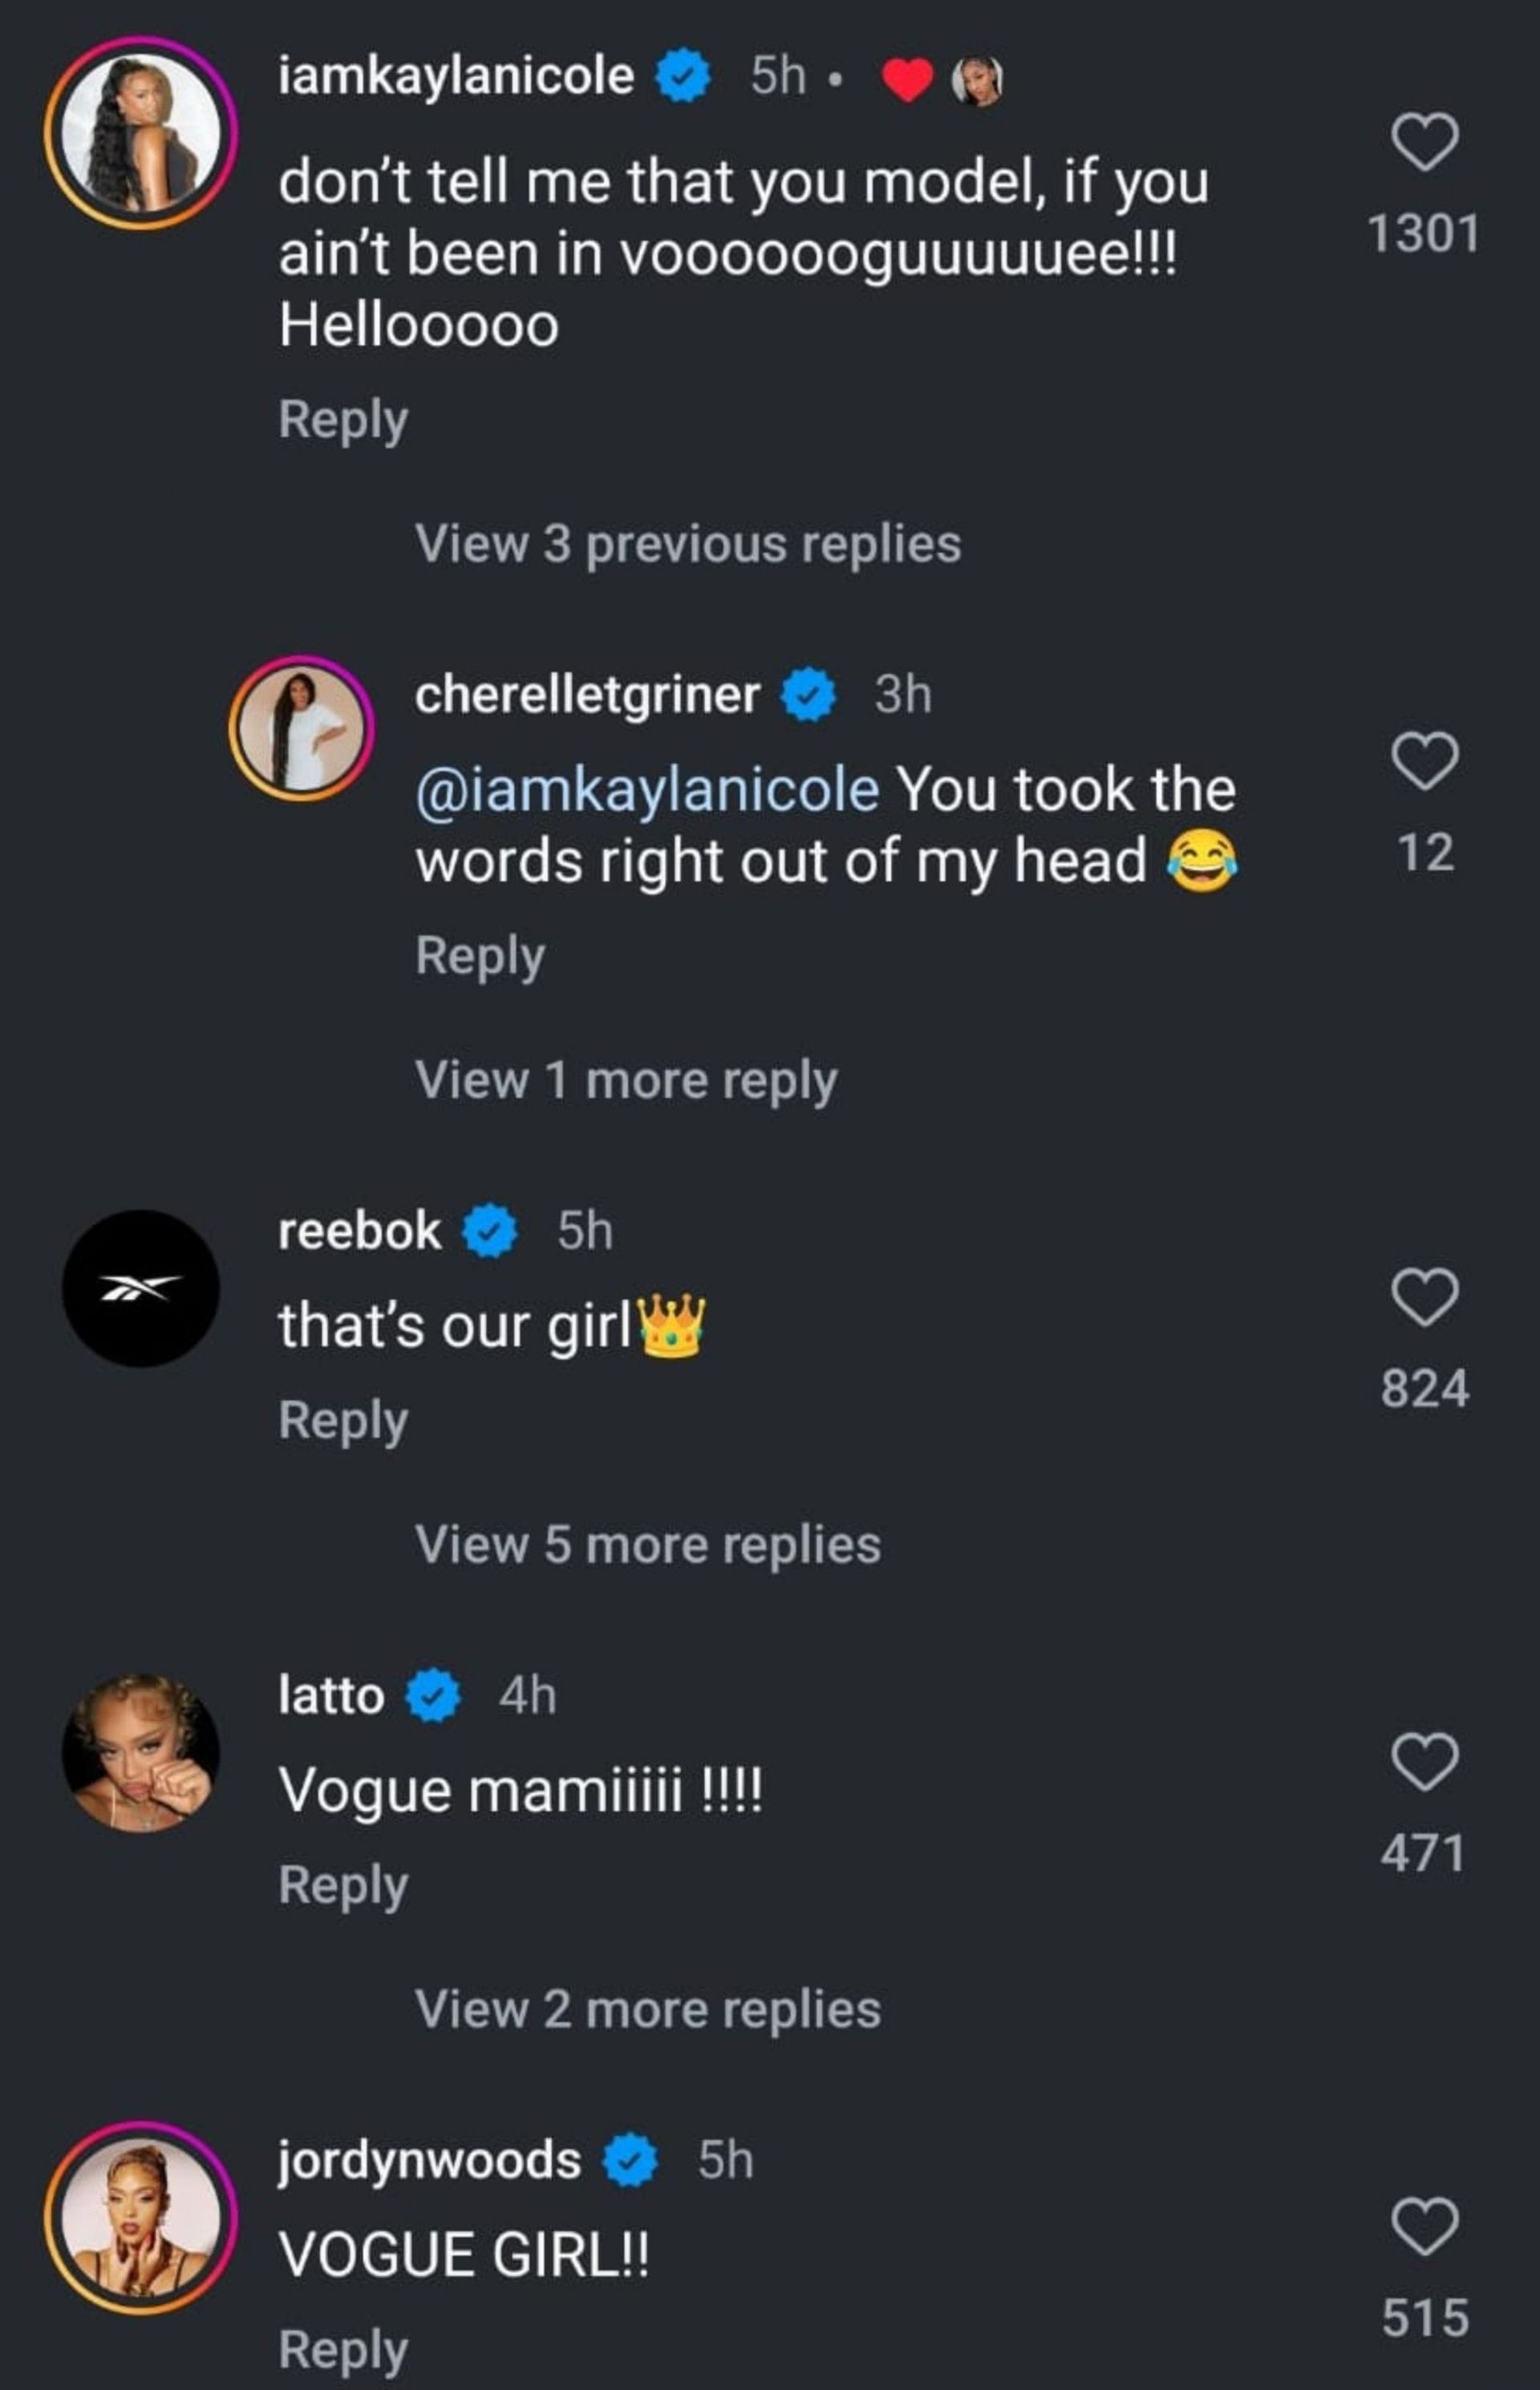This screenshot has height=2390, width=1540.
Task: Open iamkaylanicole's profile picture
Action: pos(141,133)
